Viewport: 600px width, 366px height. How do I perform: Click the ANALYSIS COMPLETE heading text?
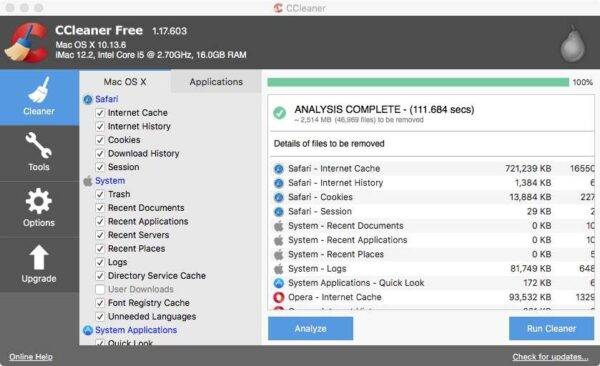(x=384, y=110)
